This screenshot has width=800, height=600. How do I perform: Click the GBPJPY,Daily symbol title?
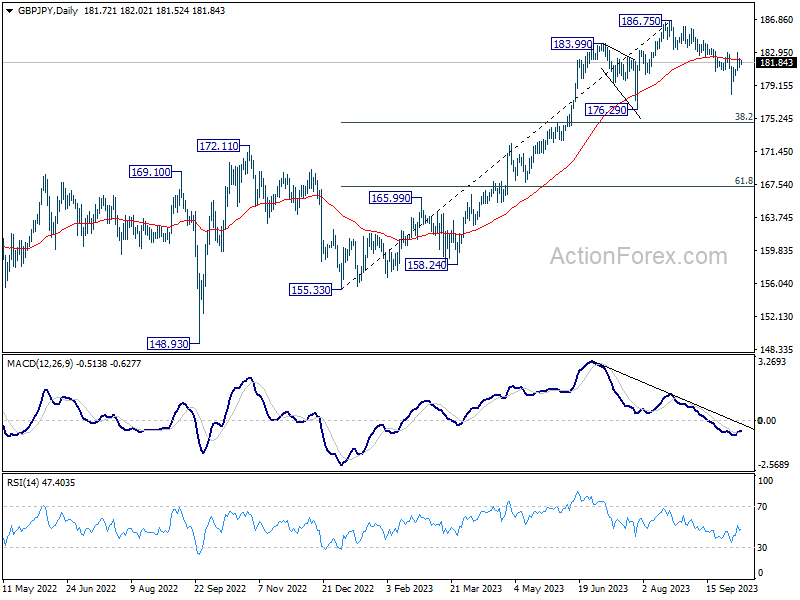(48, 11)
